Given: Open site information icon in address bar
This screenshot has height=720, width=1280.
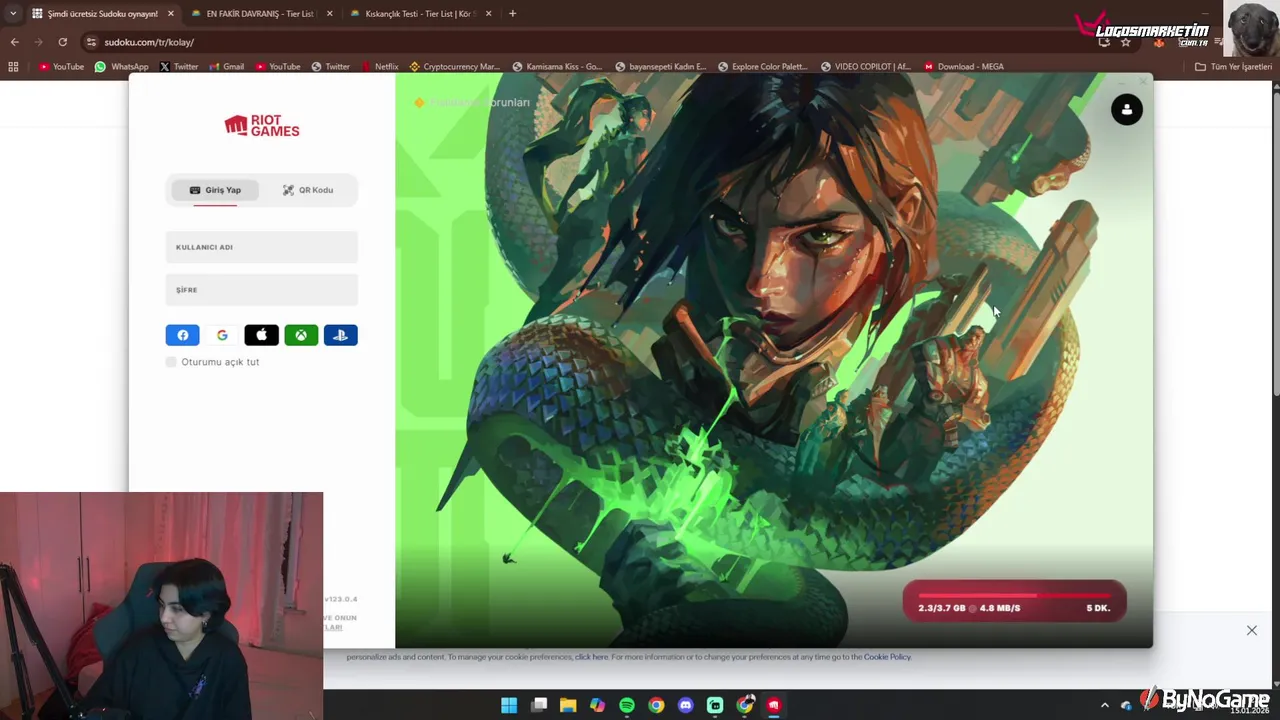Looking at the screenshot, I should click(91, 42).
